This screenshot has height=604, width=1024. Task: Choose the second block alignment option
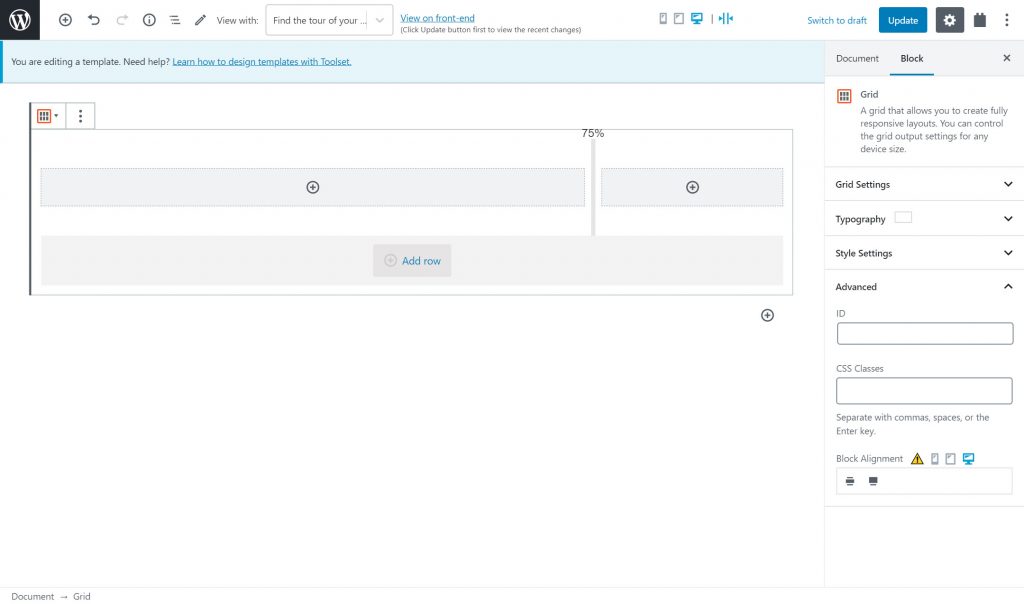[x=873, y=481]
